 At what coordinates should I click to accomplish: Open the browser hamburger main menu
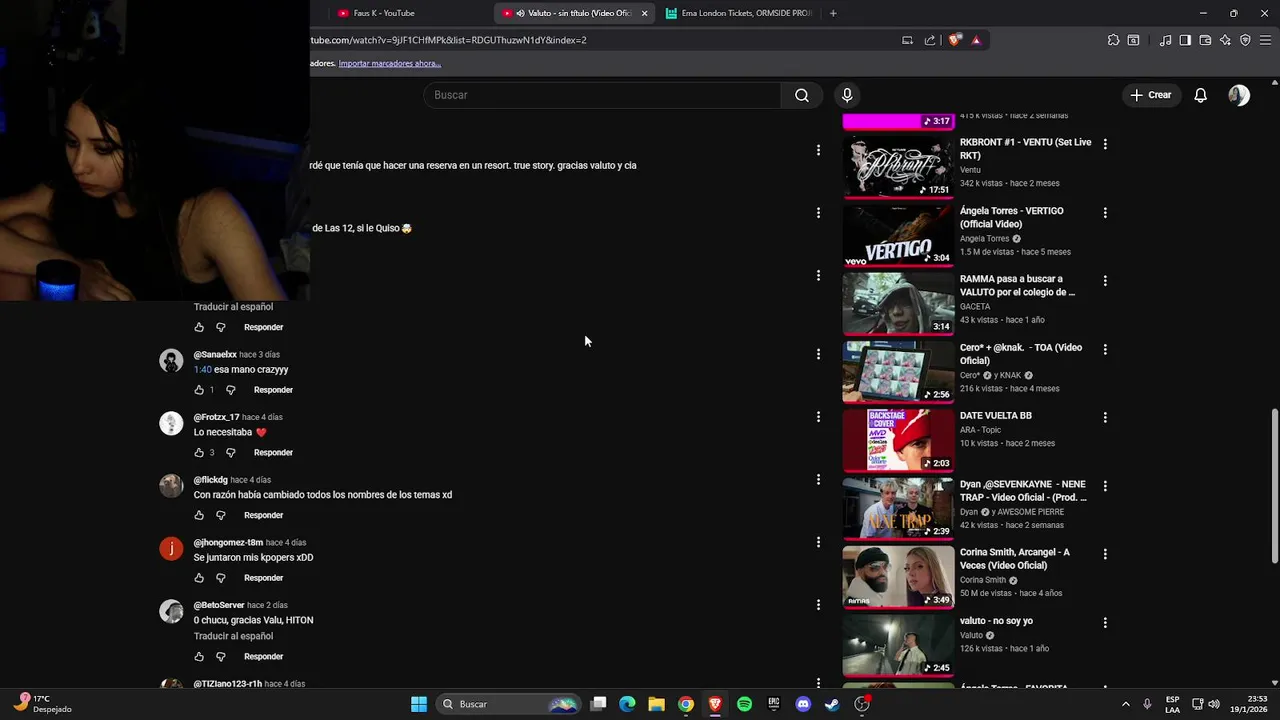click(x=1265, y=40)
